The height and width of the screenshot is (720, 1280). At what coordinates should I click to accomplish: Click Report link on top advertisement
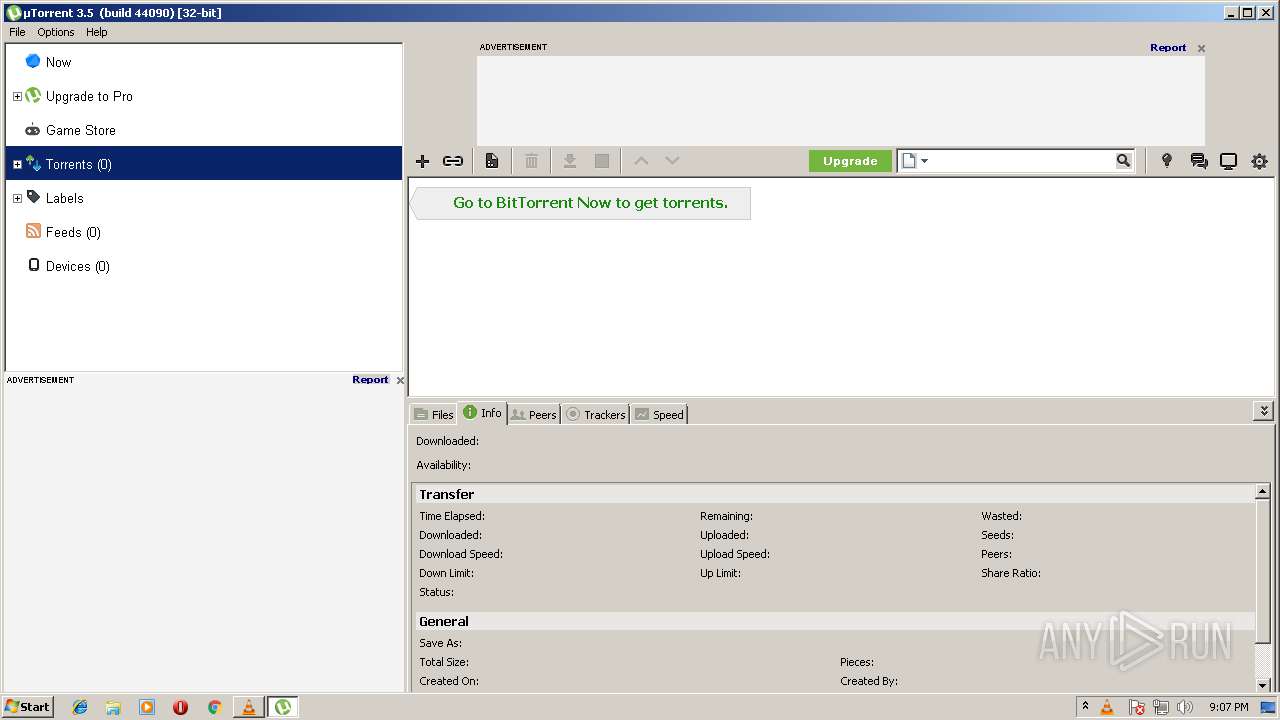1168,47
